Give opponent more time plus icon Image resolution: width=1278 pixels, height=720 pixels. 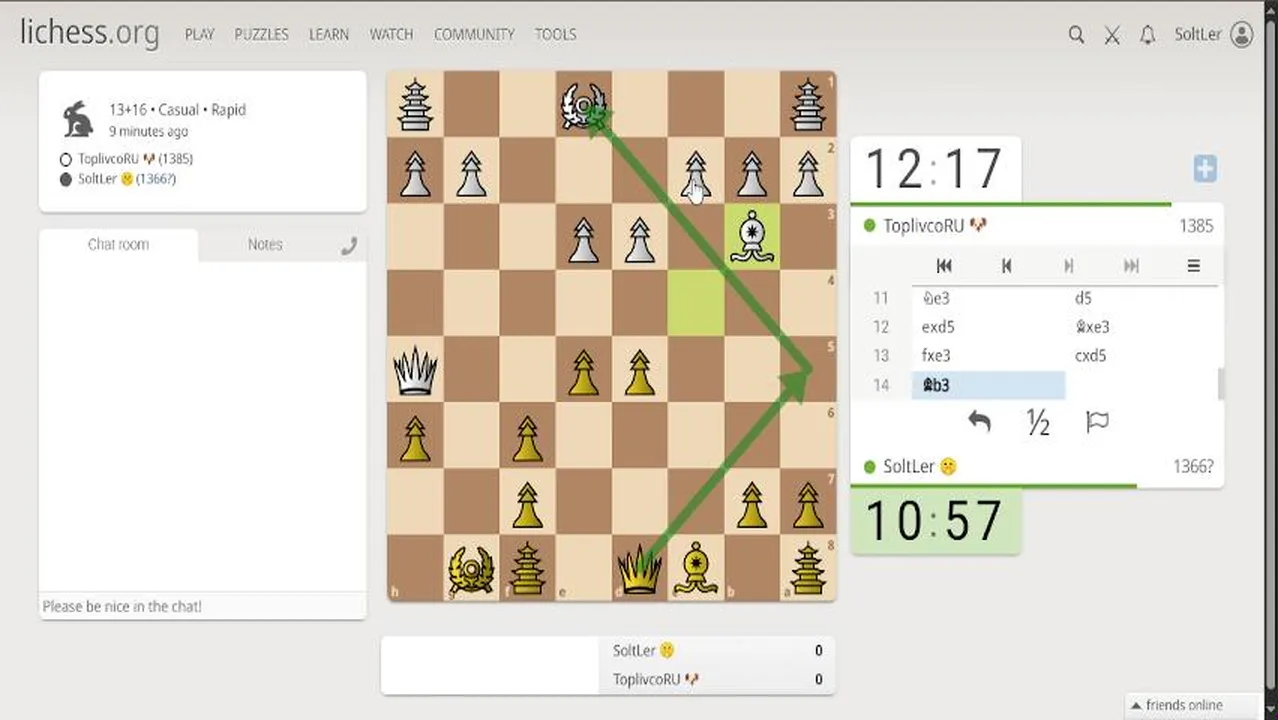tap(1205, 169)
